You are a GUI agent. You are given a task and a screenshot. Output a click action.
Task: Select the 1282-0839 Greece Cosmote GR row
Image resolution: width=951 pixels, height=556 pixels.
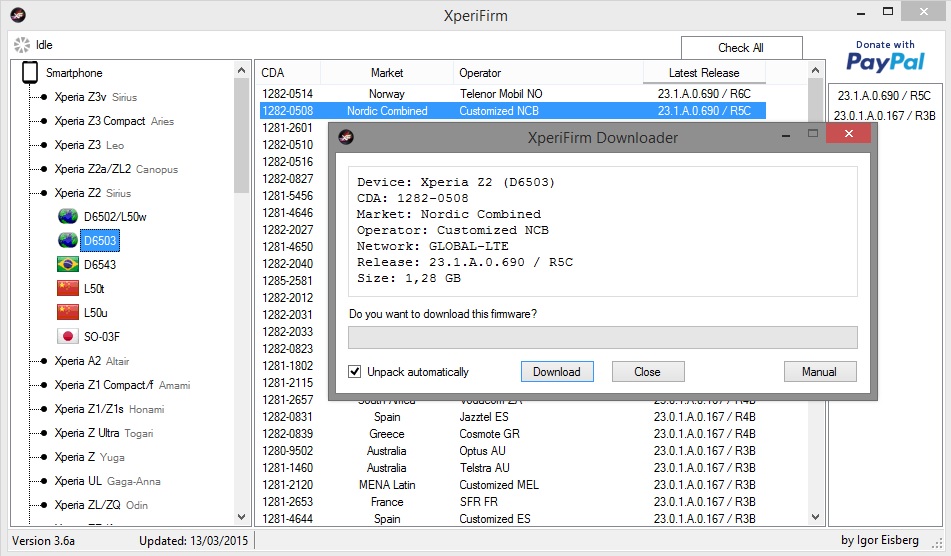tap(512, 434)
